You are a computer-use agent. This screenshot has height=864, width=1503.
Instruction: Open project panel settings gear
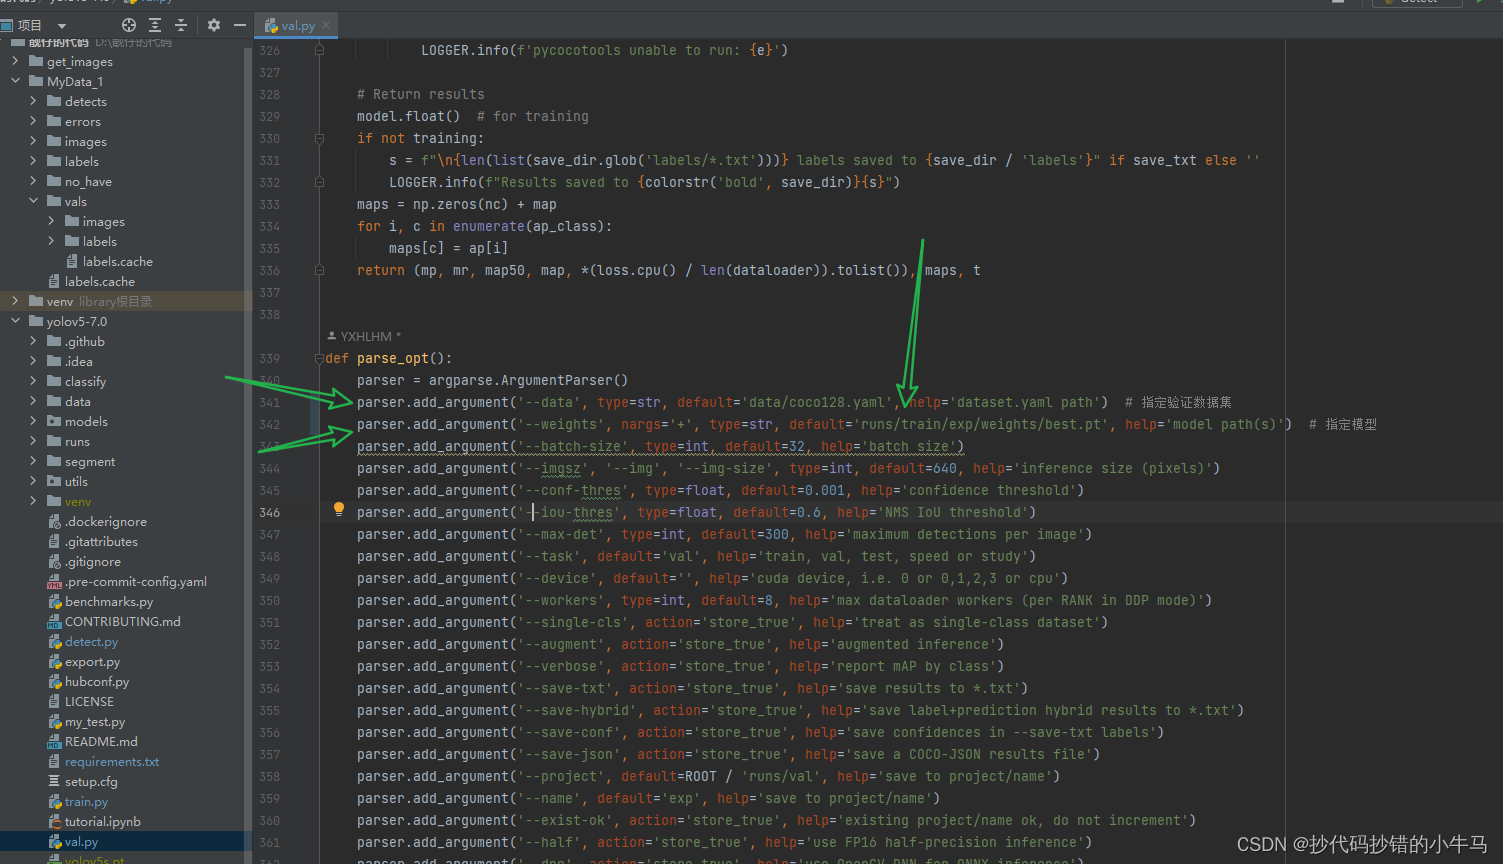[213, 25]
